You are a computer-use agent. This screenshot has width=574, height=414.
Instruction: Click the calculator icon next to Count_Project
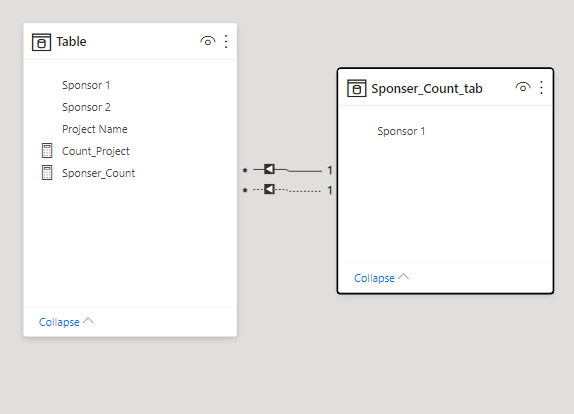pyautogui.click(x=47, y=151)
